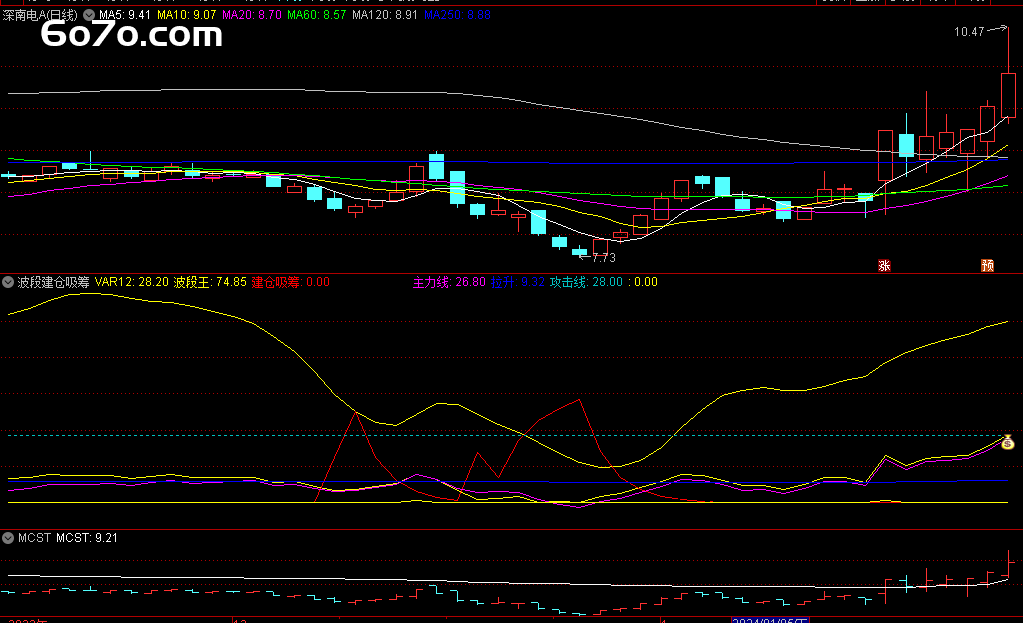Image resolution: width=1023 pixels, height=623 pixels.
Task: Click the MA10: 9.07 label
Action: [x=187, y=15]
